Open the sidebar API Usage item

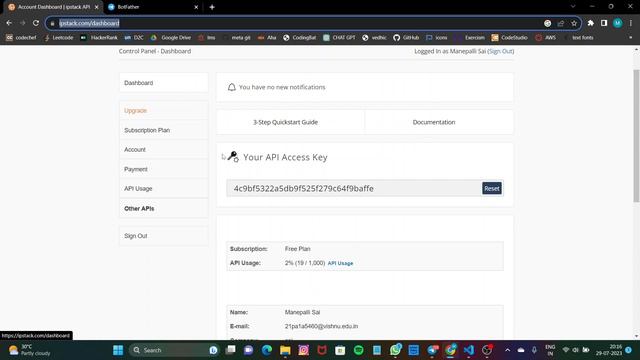(x=164, y=189)
